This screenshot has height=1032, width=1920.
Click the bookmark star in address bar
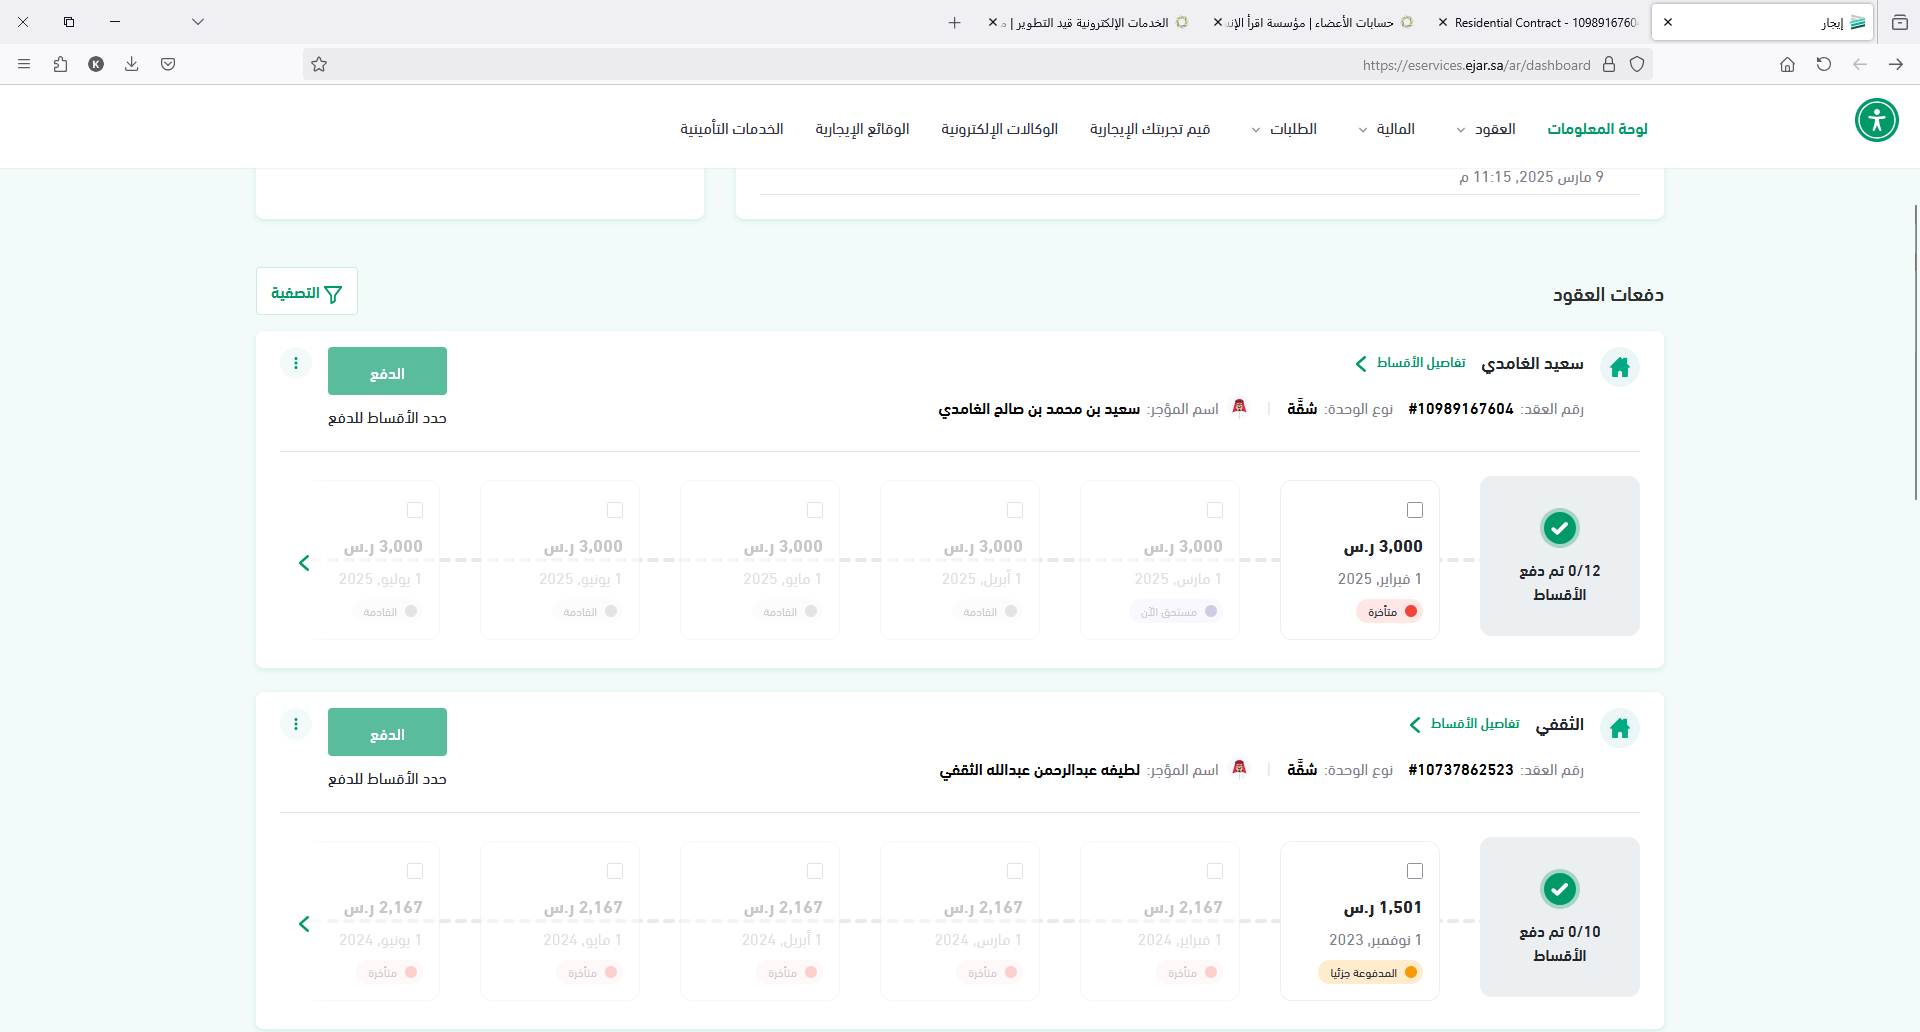(319, 65)
